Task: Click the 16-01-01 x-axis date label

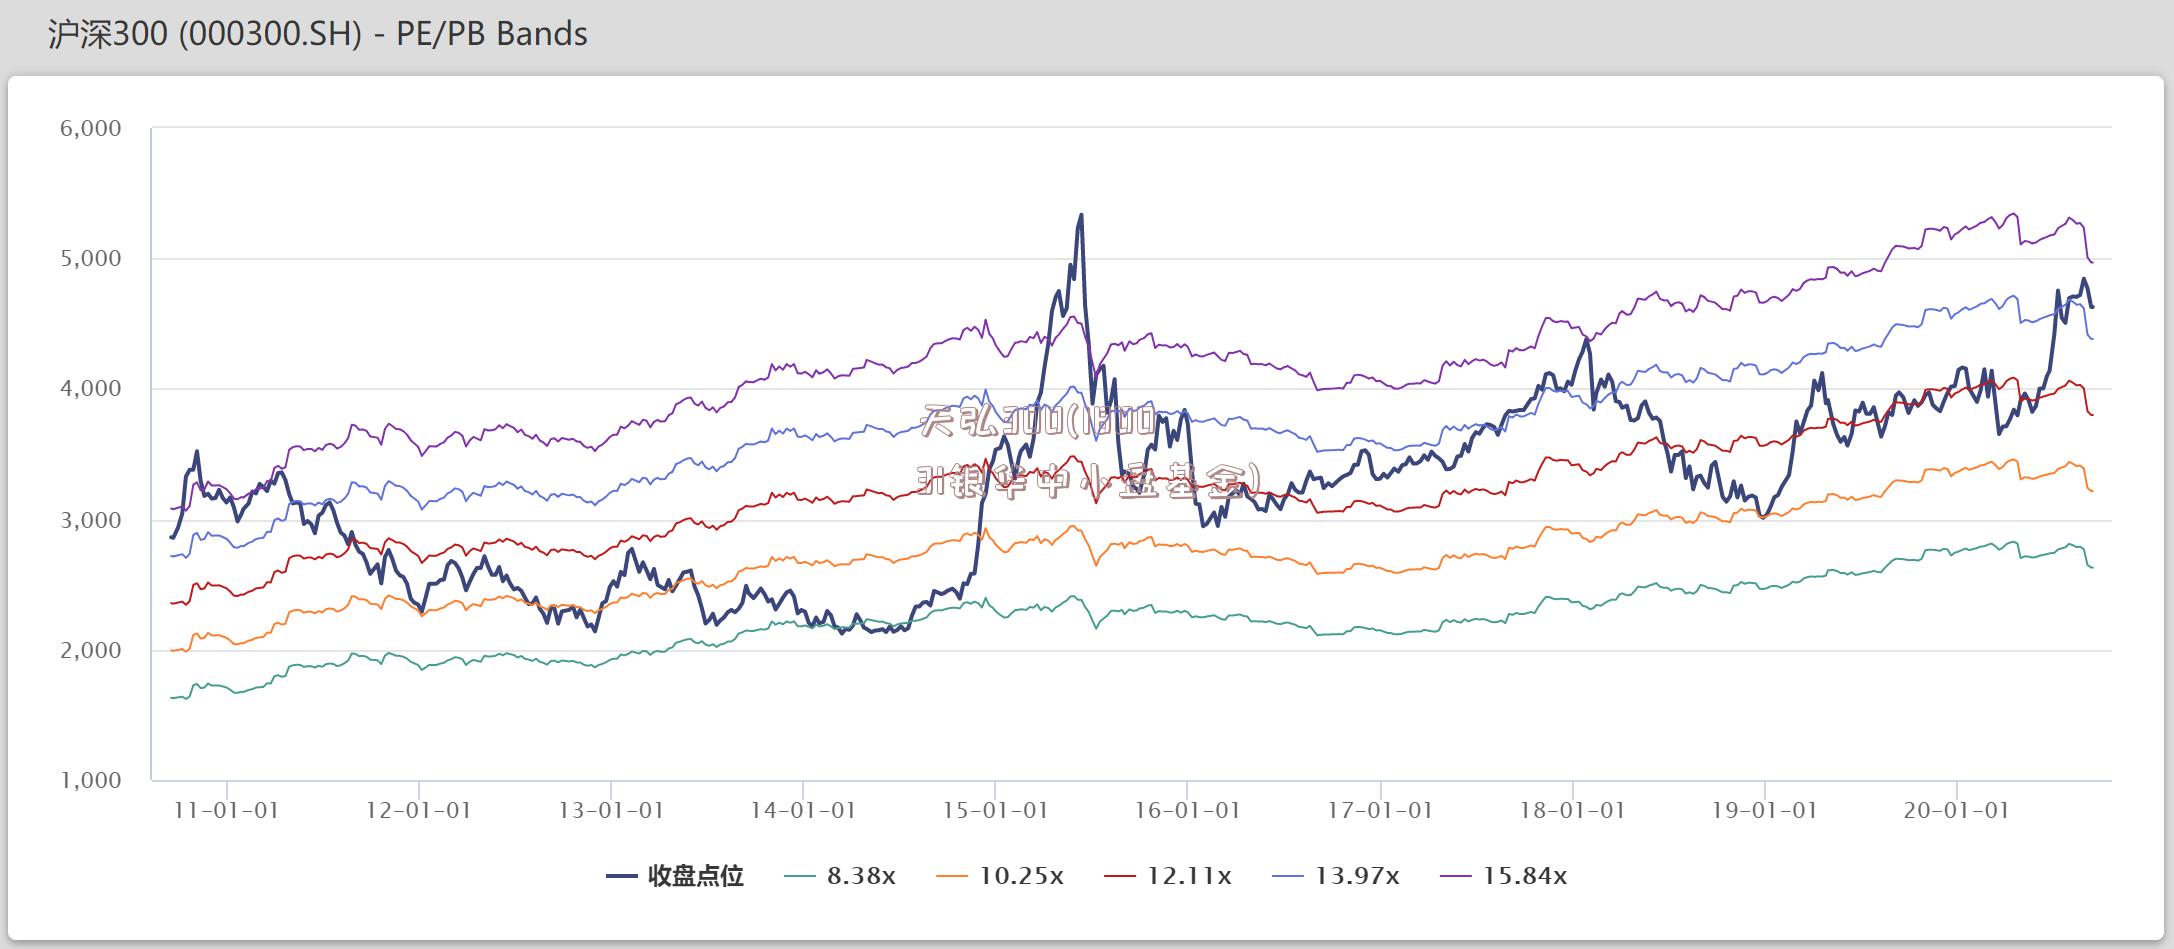Action: 1187,810
